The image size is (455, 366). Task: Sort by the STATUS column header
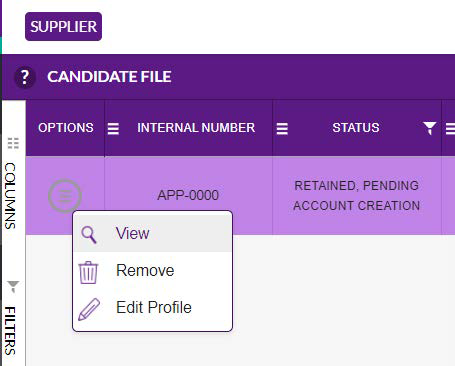tap(356, 128)
